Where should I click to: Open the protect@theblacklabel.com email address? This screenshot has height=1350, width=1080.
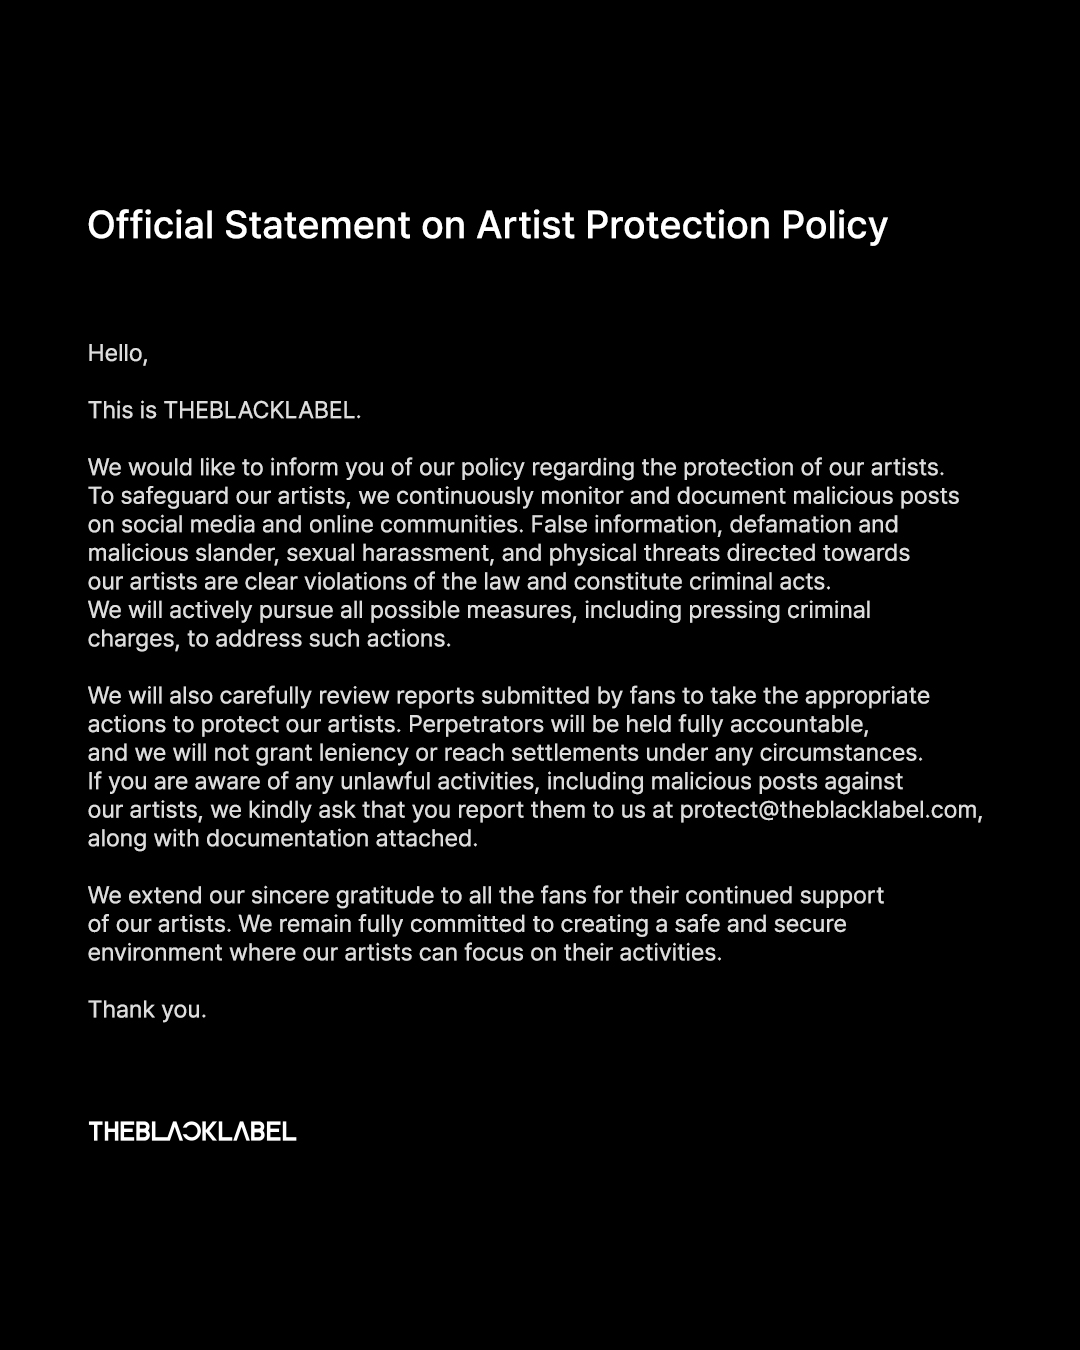point(829,810)
